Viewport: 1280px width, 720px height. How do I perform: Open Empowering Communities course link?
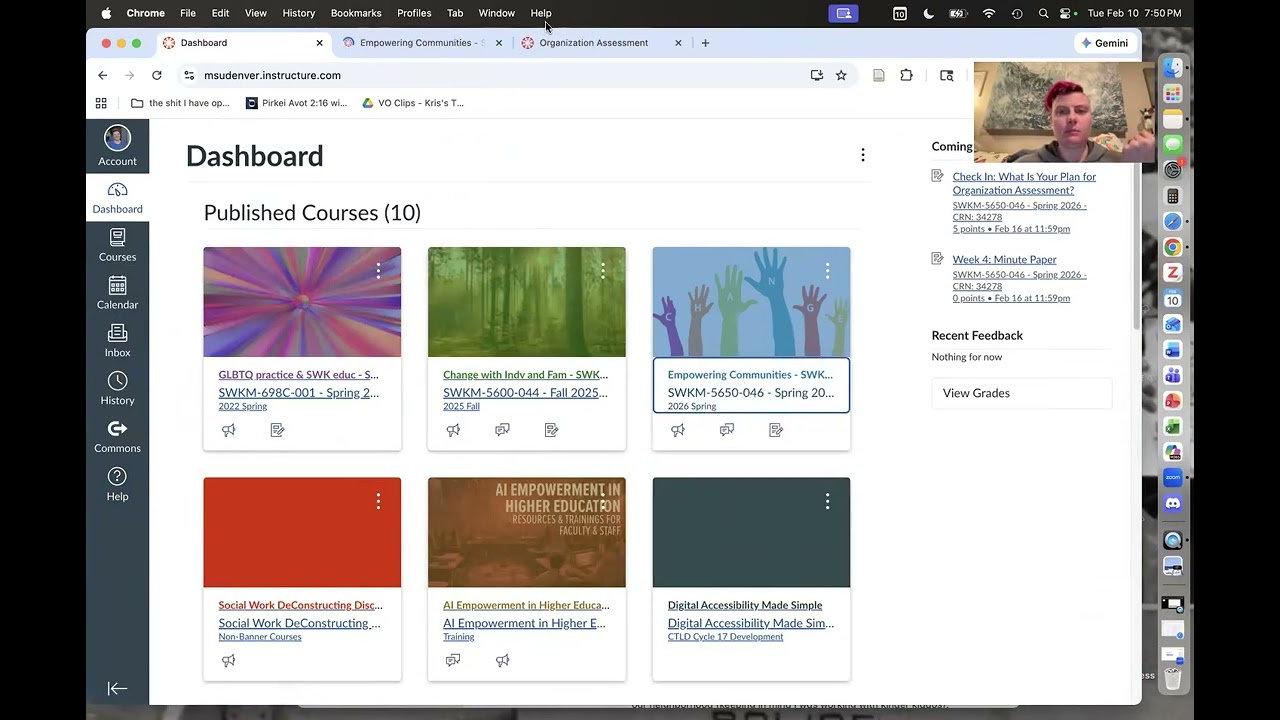click(750, 375)
